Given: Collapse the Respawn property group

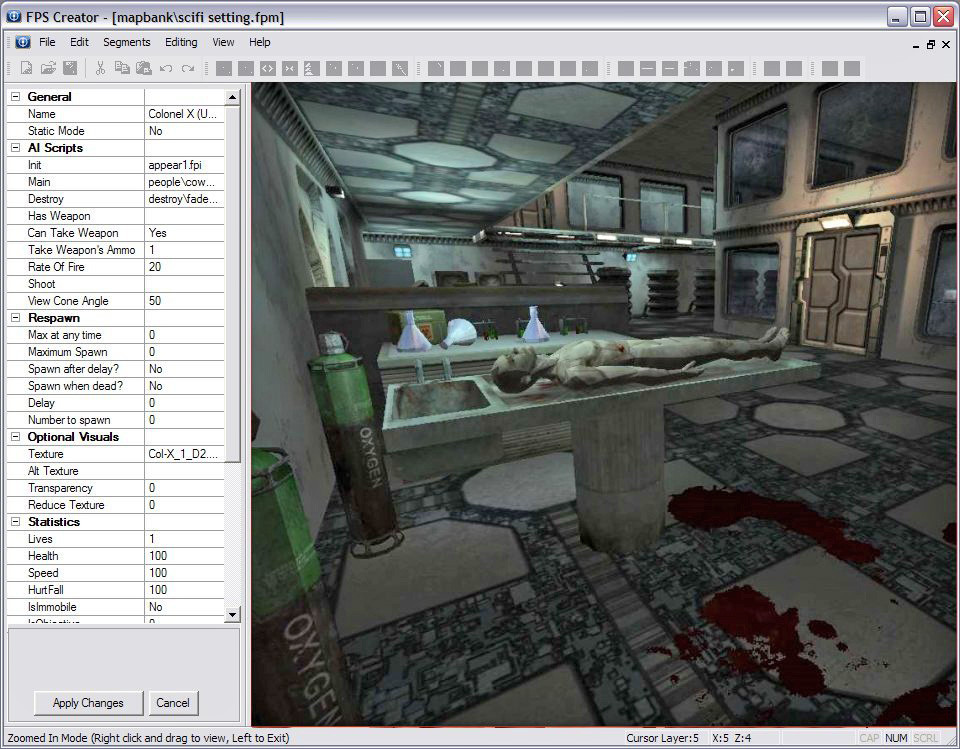Looking at the screenshot, I should pos(15,318).
